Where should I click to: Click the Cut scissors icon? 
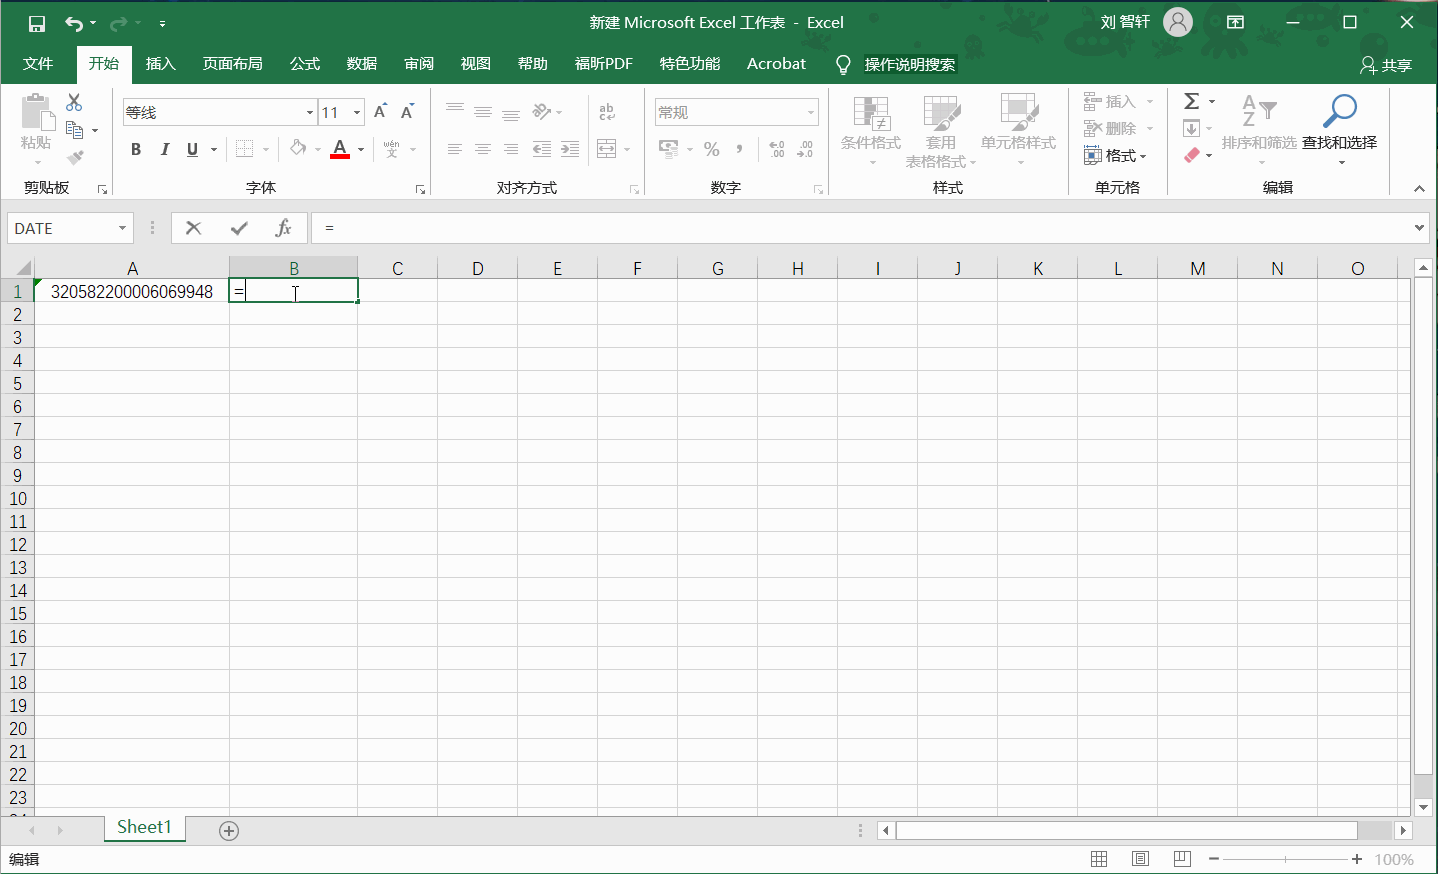74,102
